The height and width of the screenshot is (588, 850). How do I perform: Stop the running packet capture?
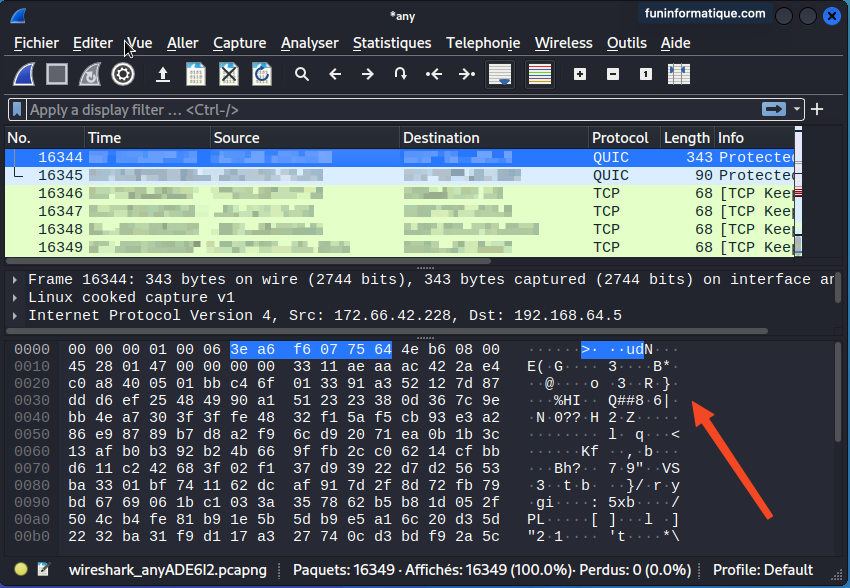click(x=57, y=74)
